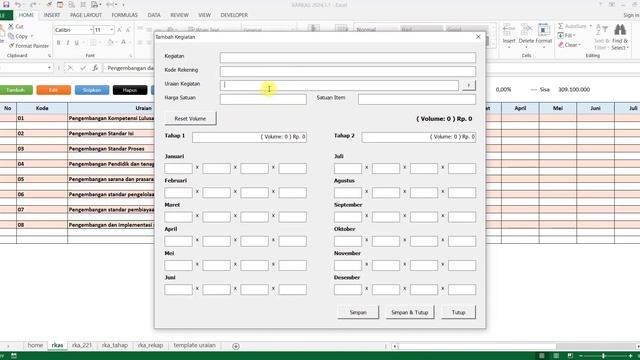Image resolution: width=640 pixels, height=360 pixels.
Task: Toggle italic formatting in the Font group
Action: 67,42
